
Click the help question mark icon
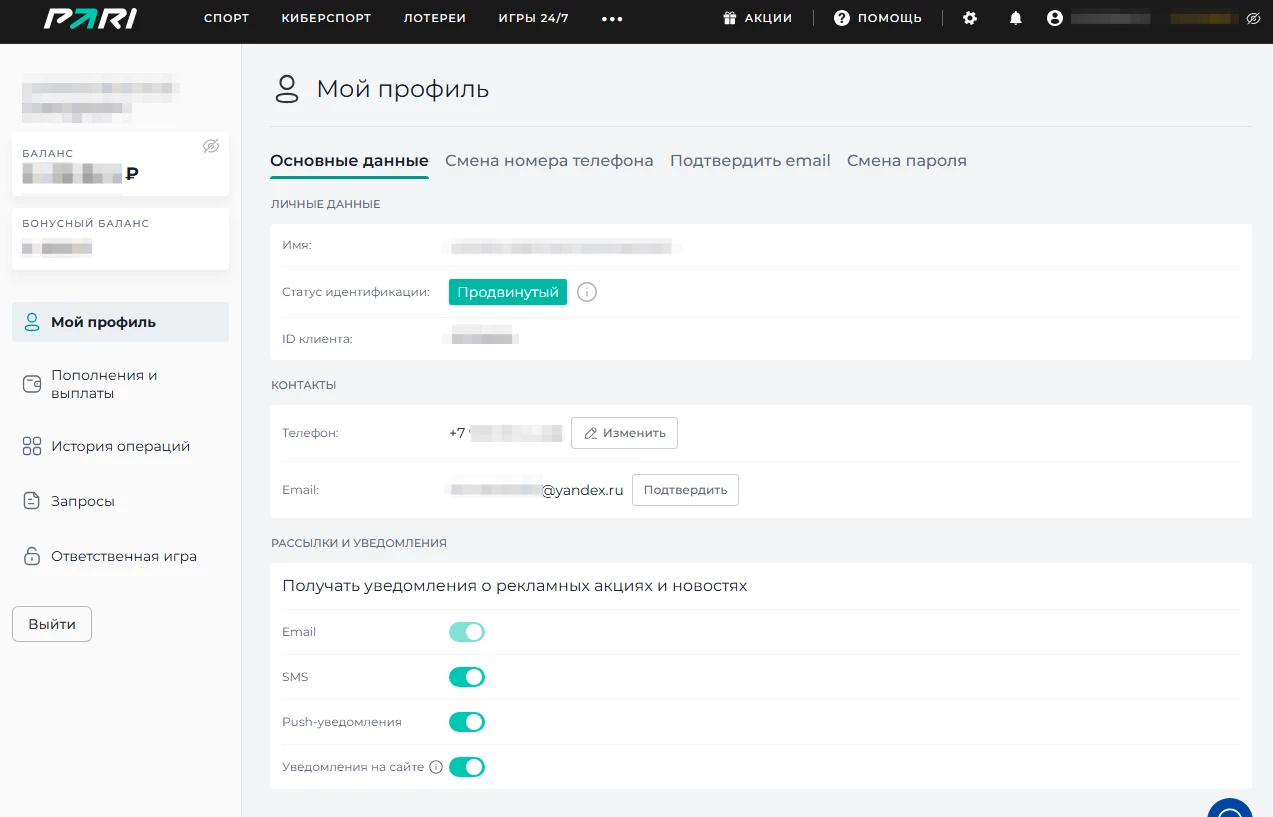click(842, 18)
